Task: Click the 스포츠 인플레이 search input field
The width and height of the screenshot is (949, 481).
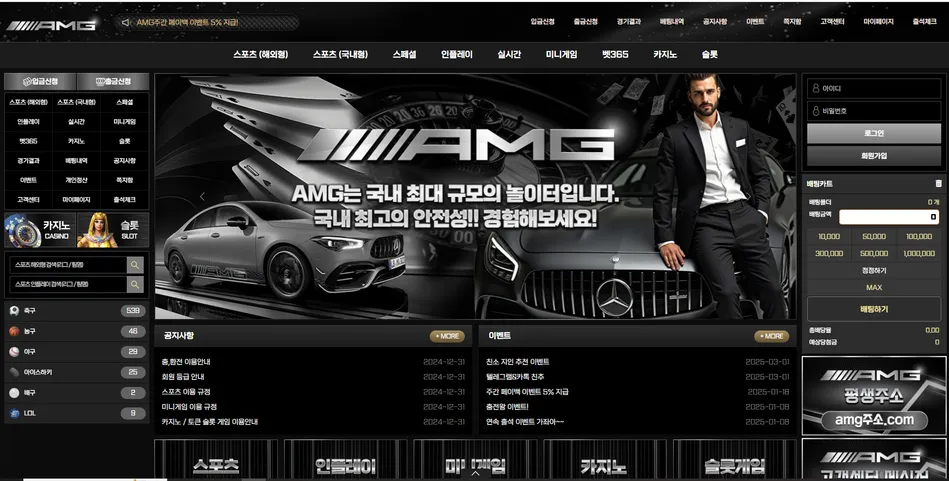Action: [68, 284]
